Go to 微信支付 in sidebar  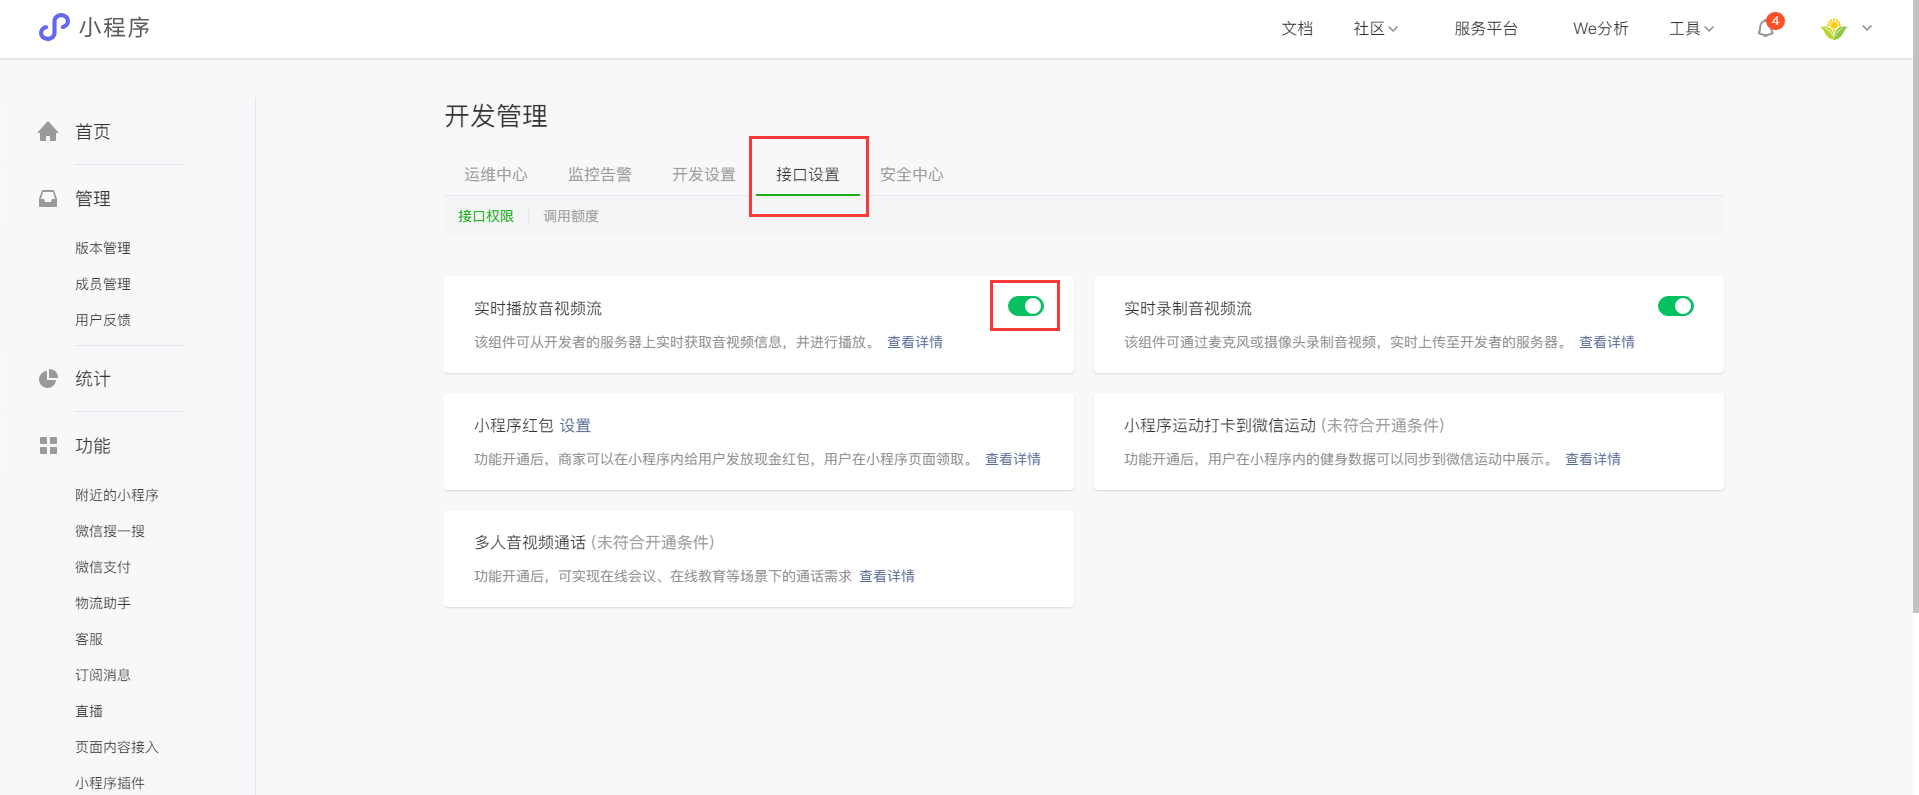tap(102, 567)
